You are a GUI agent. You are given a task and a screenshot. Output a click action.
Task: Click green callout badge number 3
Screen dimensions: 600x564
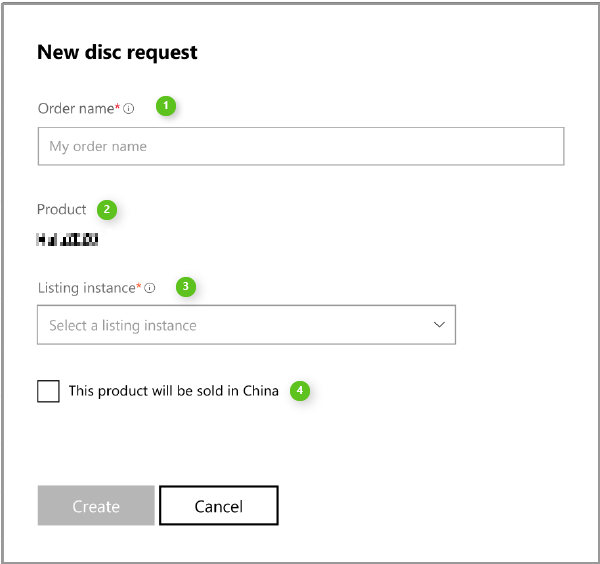tap(185, 287)
